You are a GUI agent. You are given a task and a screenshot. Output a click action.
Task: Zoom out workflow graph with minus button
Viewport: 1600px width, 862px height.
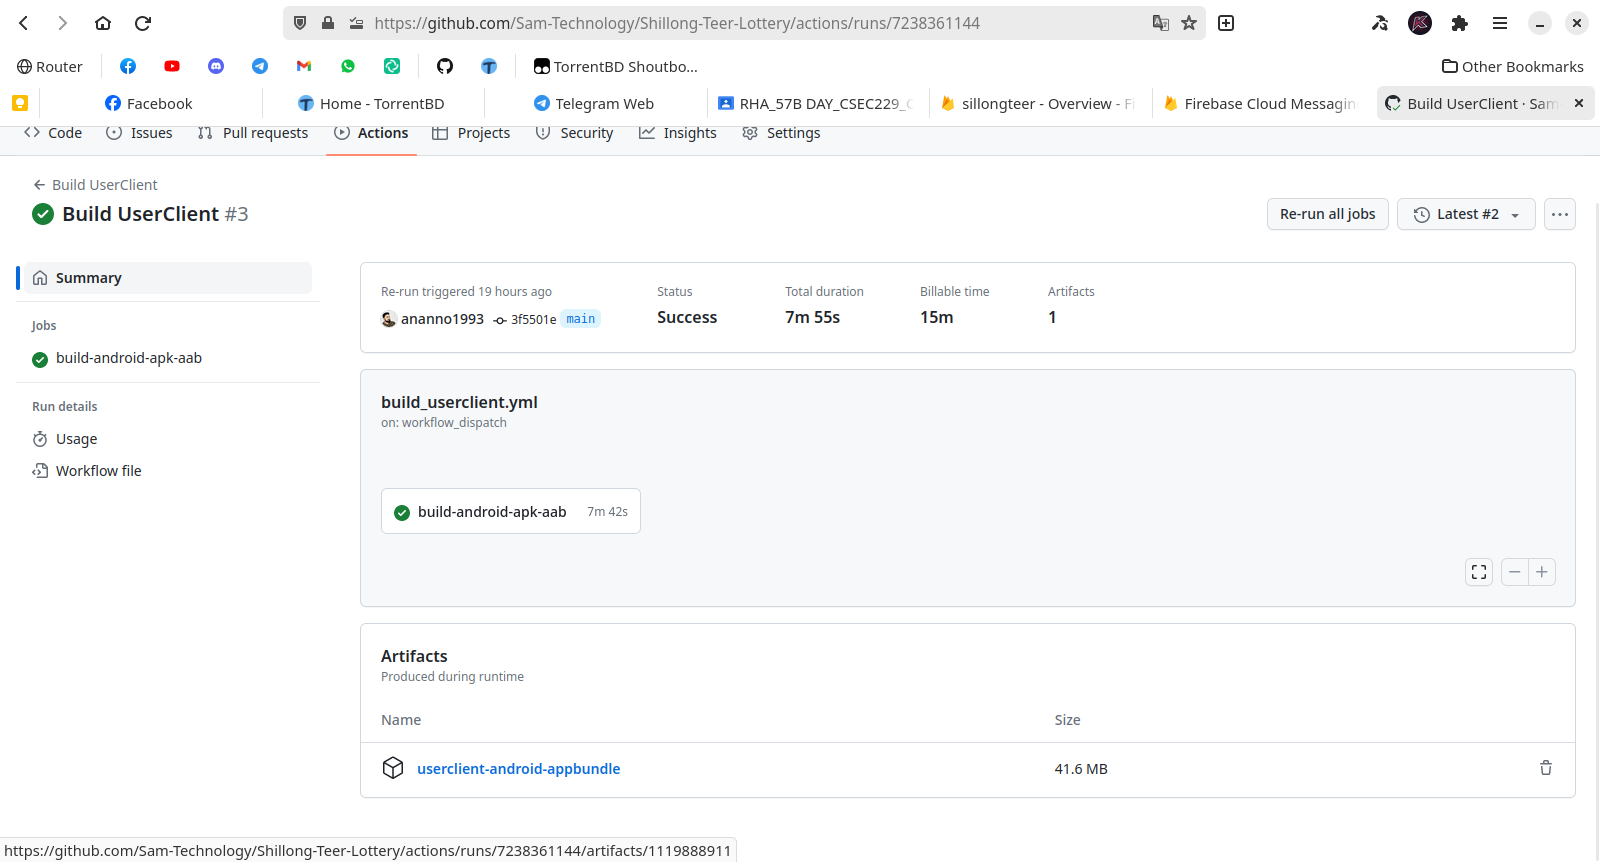pos(1515,572)
